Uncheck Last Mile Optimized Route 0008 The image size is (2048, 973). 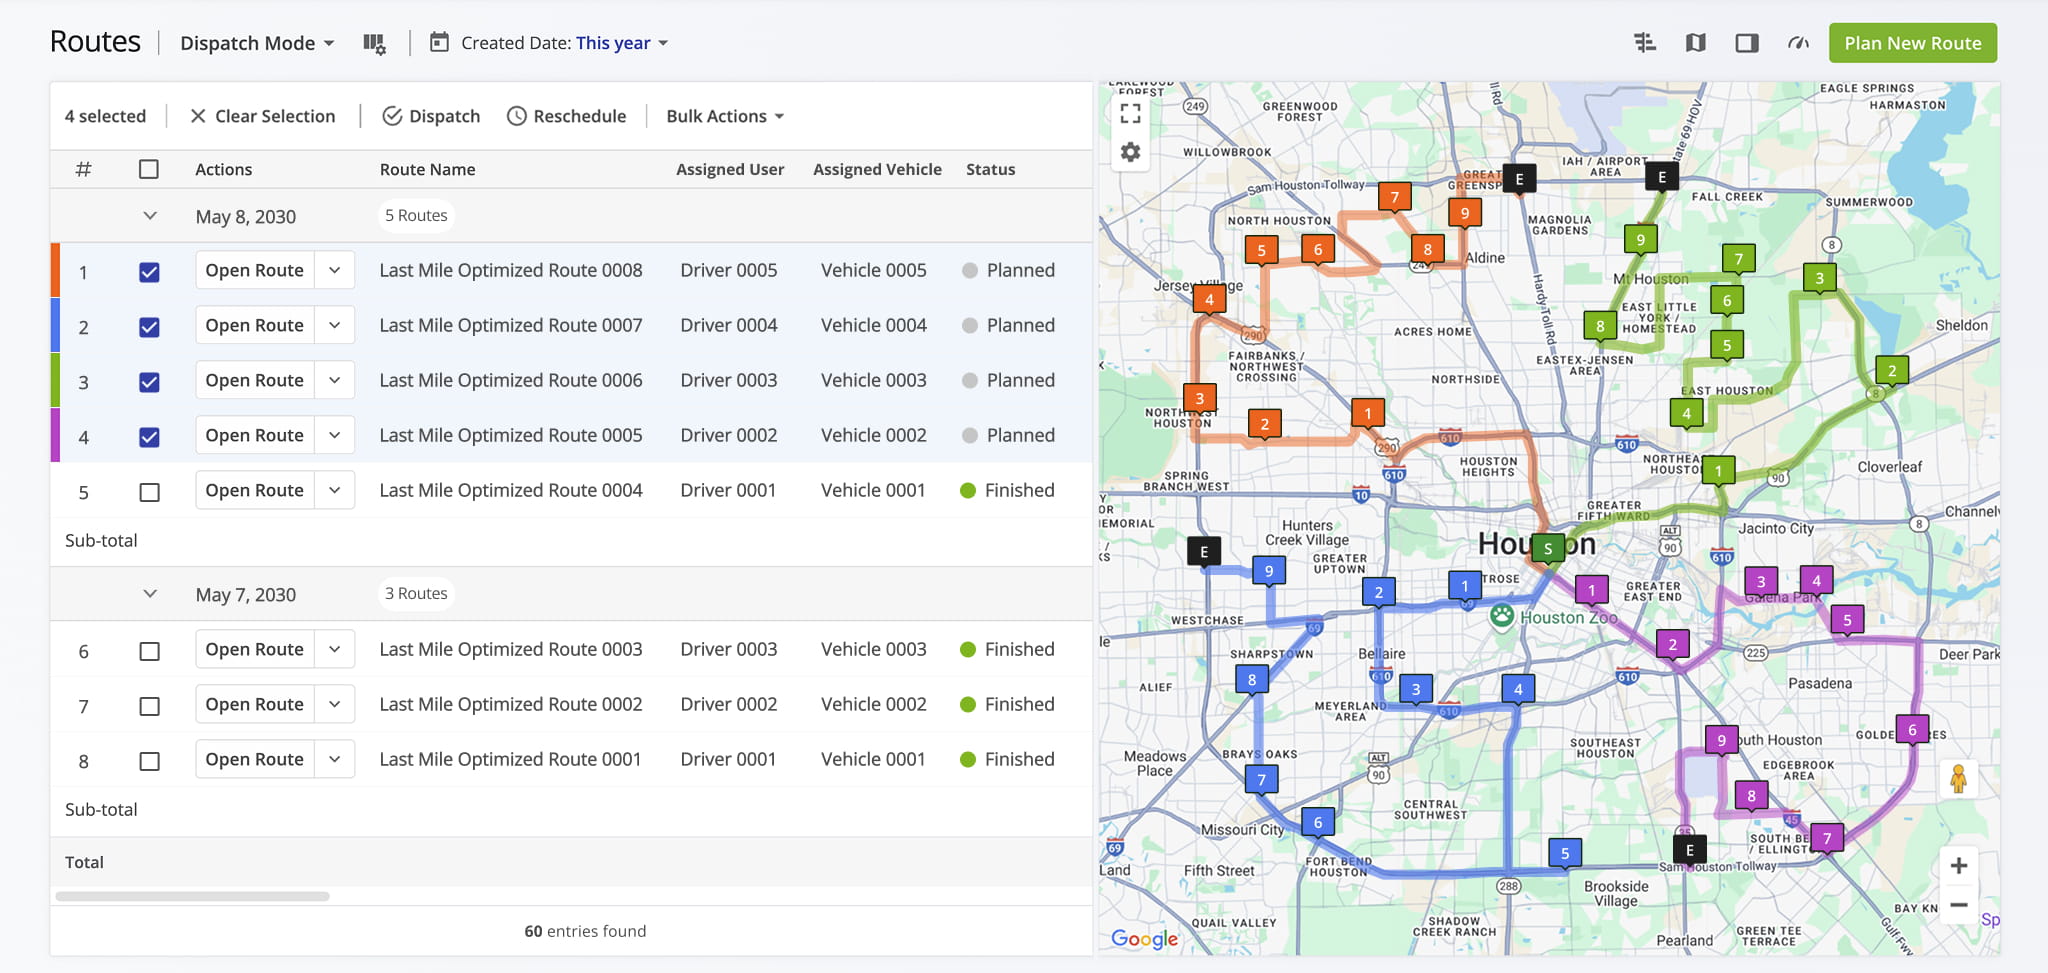point(149,272)
